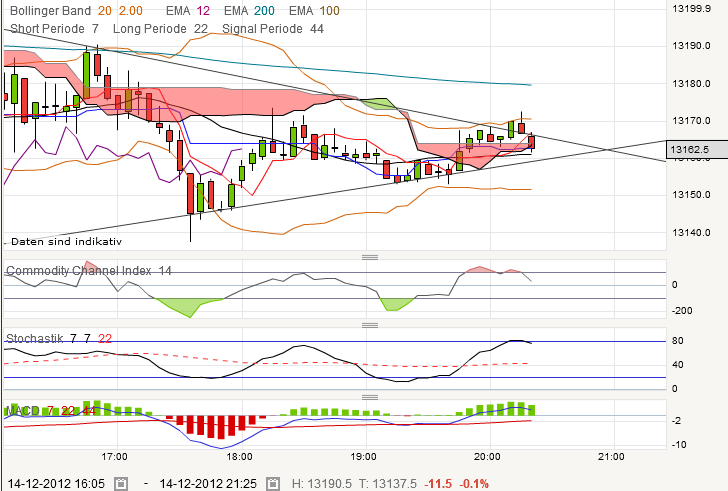
Task: Select the Bollinger Band indicator label
Action: click(x=77, y=11)
